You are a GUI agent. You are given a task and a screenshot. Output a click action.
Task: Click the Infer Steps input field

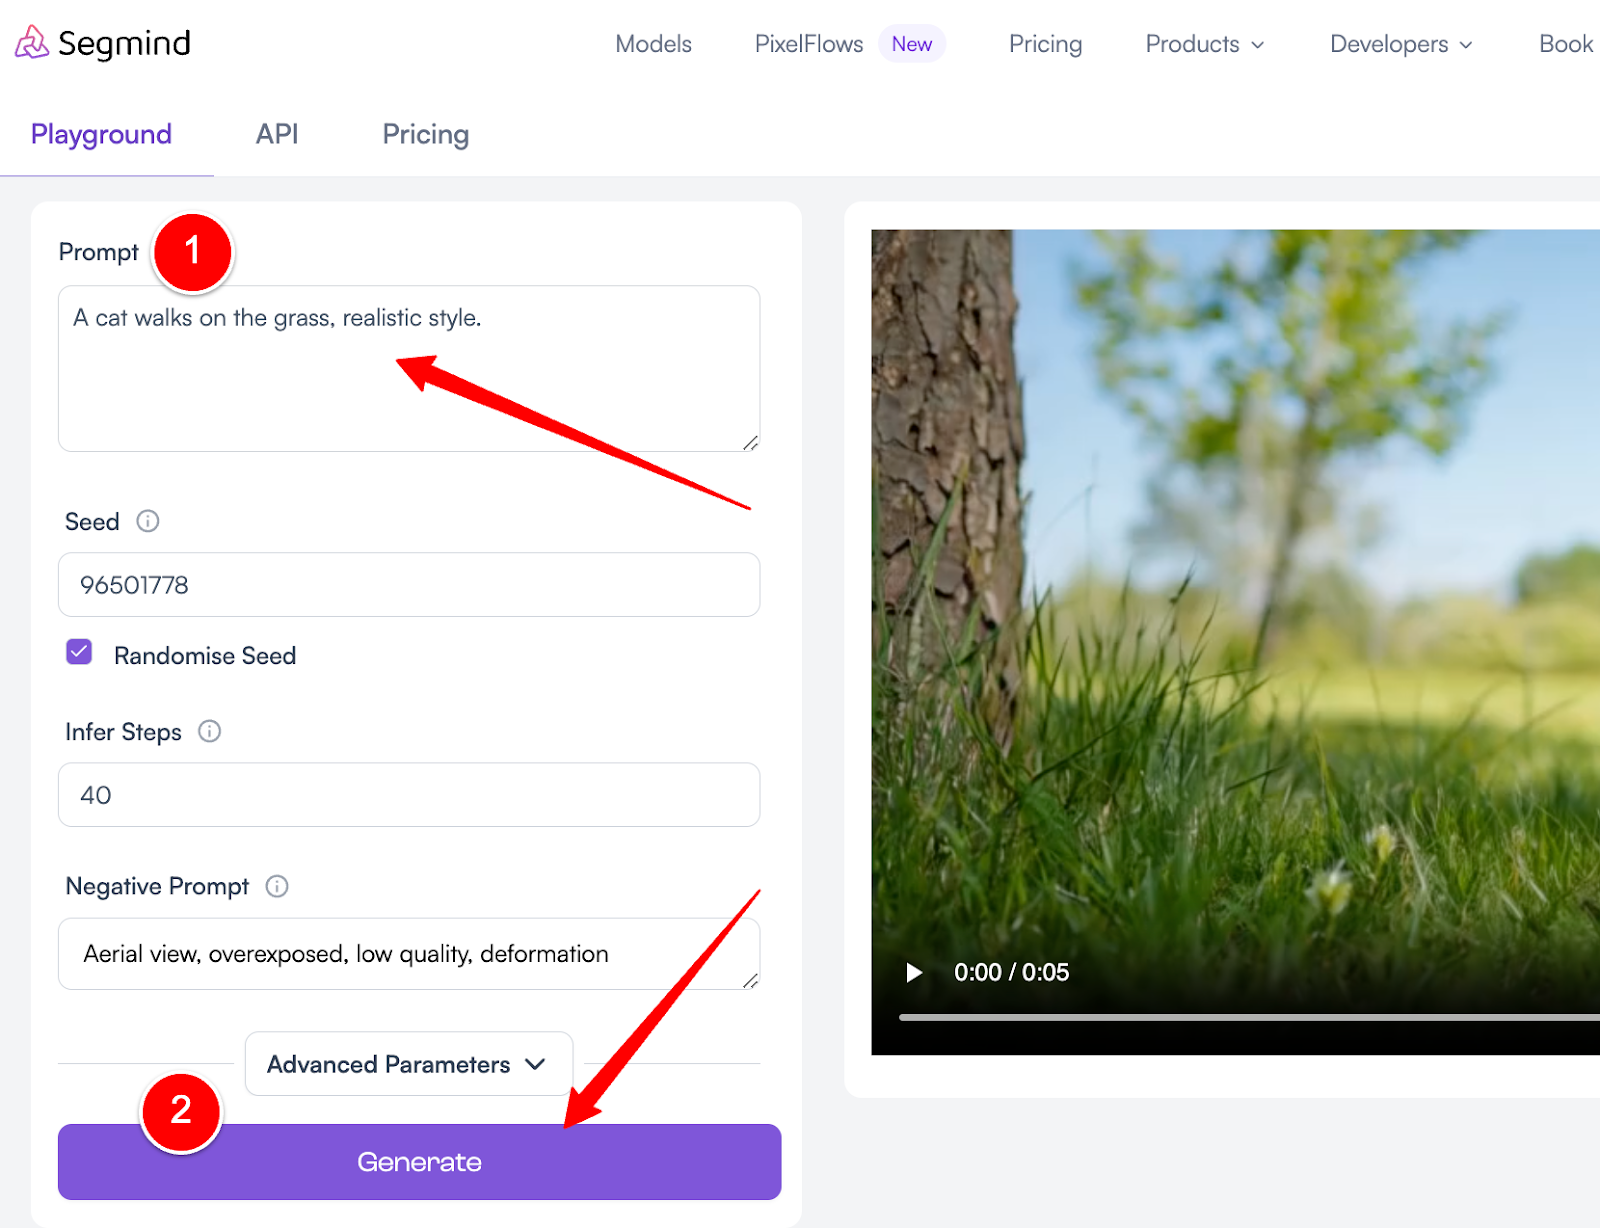click(x=409, y=795)
